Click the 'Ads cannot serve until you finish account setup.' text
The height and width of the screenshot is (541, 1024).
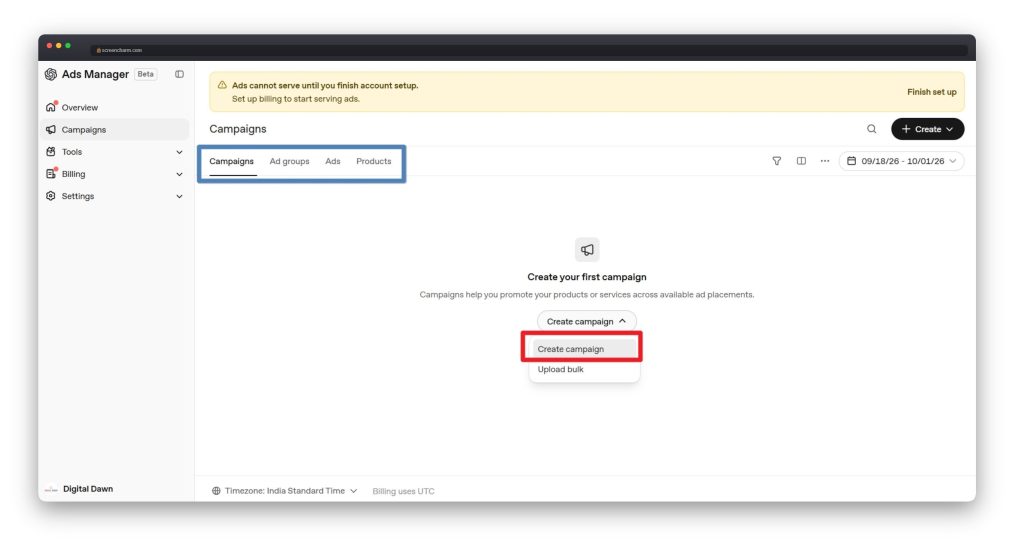[325, 86]
